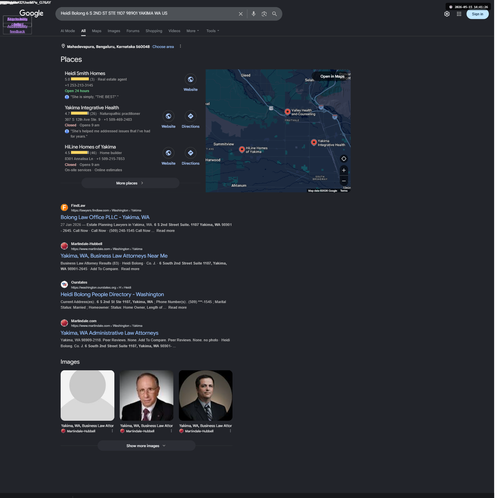Open circular portrait image of dark-haired man
The image size is (500, 498).
(205, 395)
